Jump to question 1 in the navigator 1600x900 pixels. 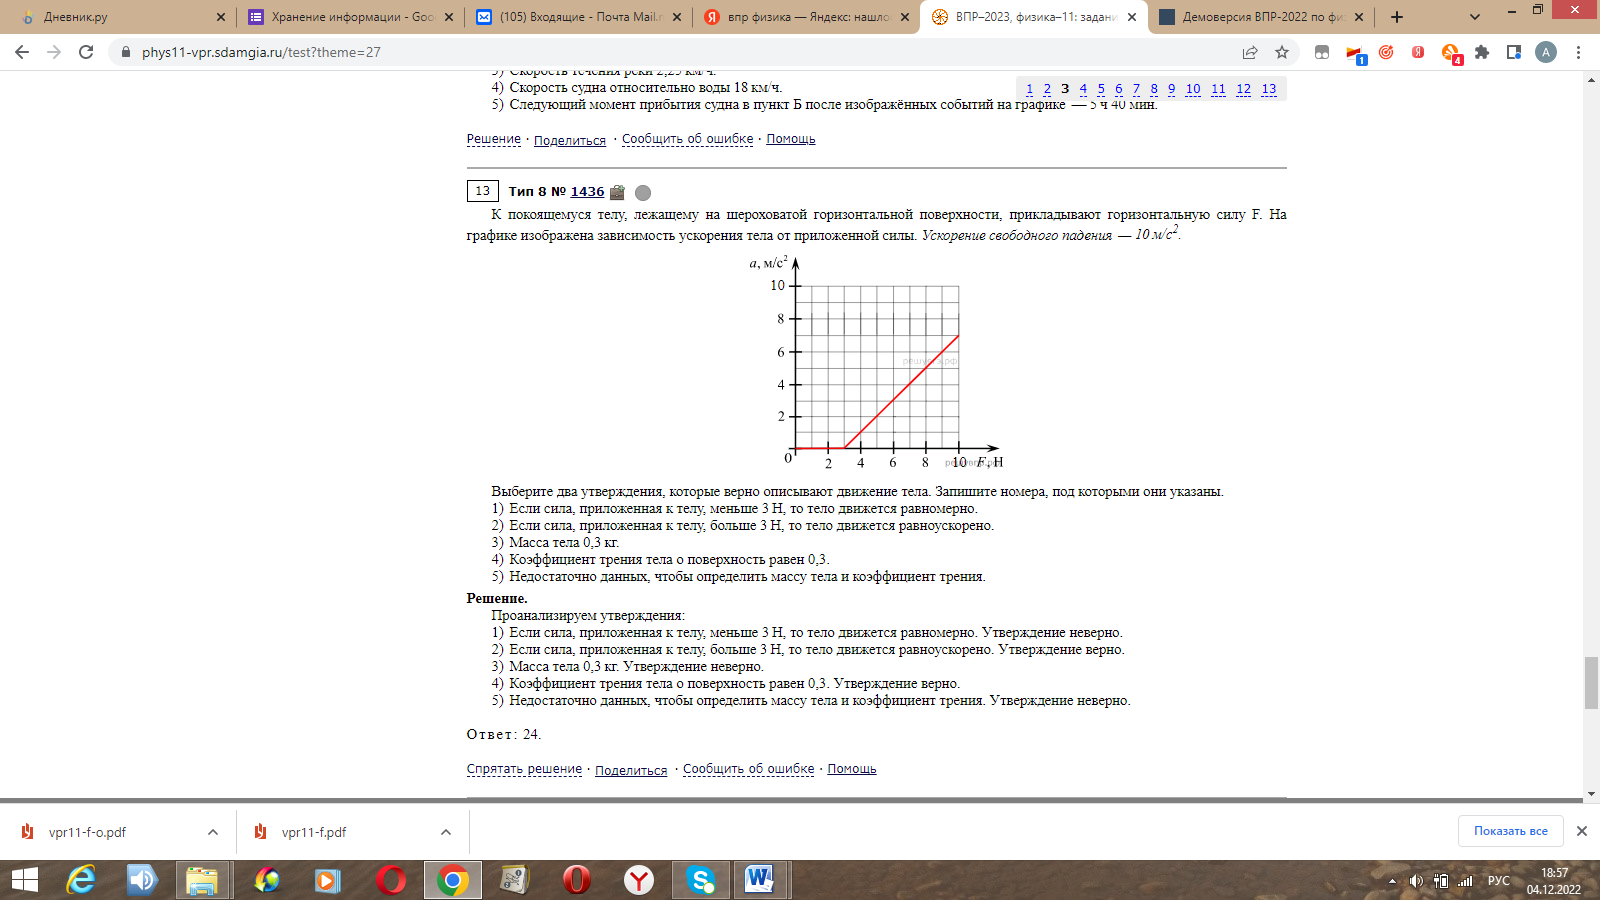(x=1030, y=89)
